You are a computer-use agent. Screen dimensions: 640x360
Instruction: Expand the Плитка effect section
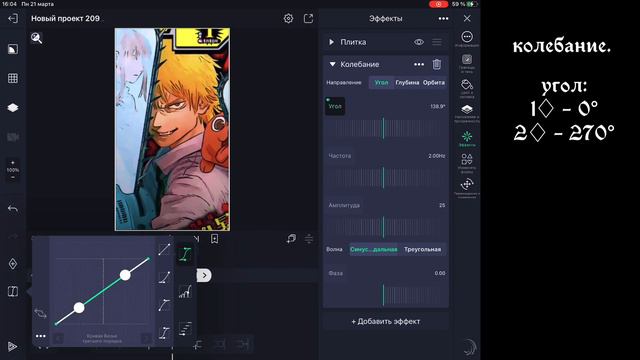(x=331, y=42)
